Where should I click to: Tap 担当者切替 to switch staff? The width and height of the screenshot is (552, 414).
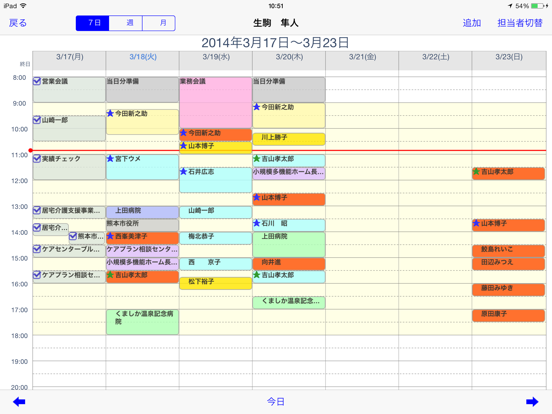[520, 23]
